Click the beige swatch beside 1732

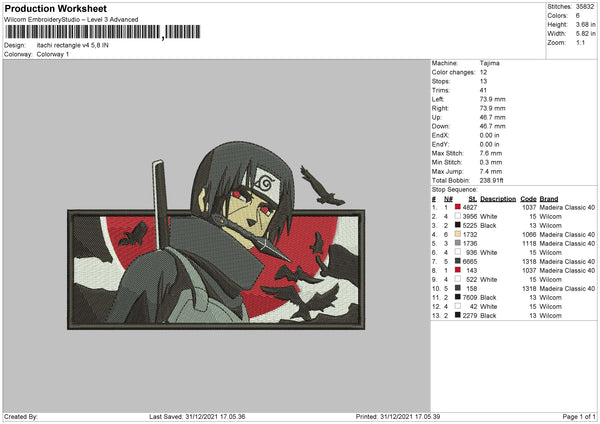pyautogui.click(x=457, y=234)
